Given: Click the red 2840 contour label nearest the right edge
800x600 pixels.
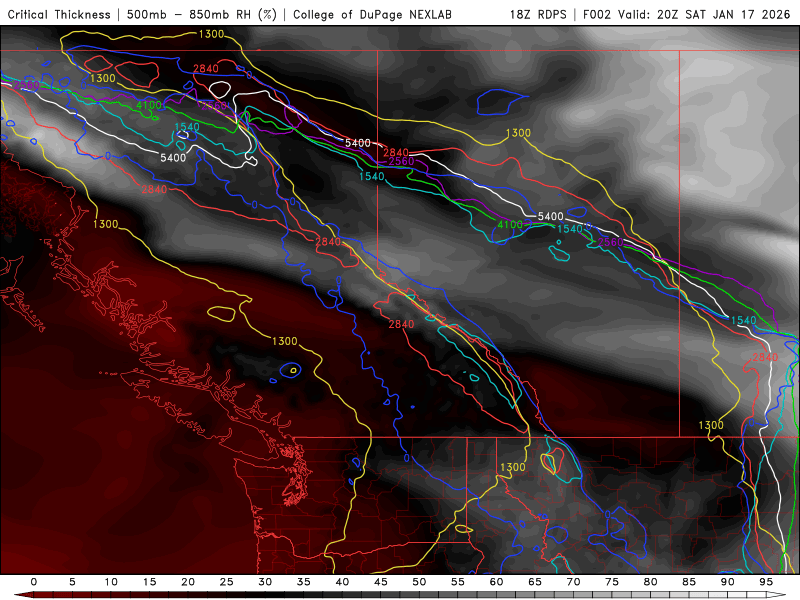Looking at the screenshot, I should click(765, 357).
